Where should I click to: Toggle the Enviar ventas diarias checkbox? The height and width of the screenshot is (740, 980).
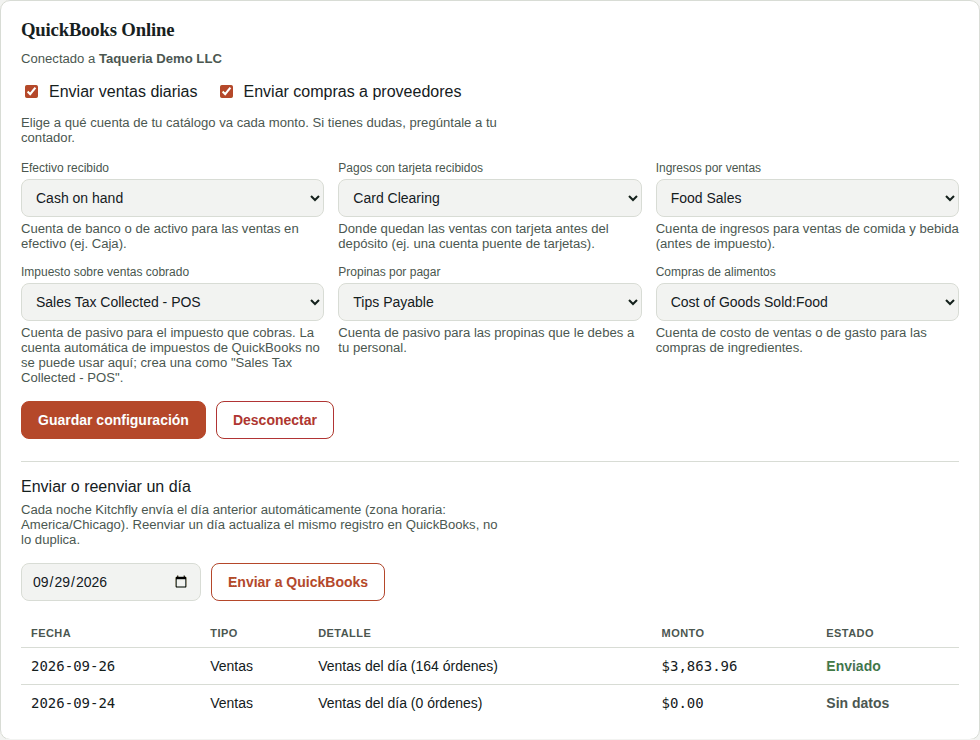(31, 92)
